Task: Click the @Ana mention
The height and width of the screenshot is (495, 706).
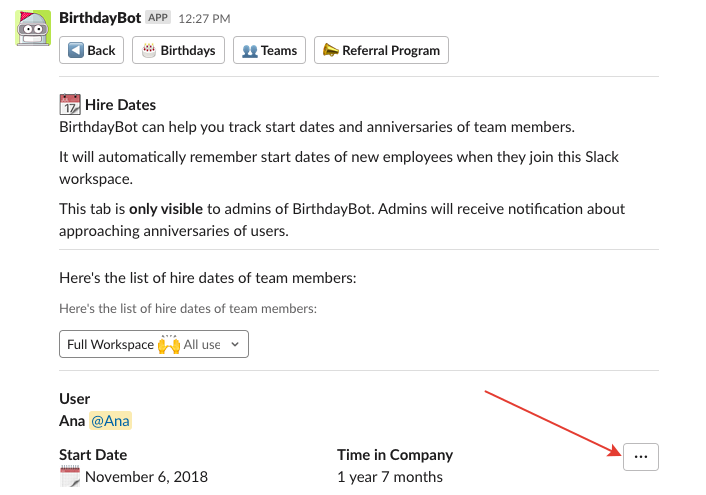Action: point(111,421)
